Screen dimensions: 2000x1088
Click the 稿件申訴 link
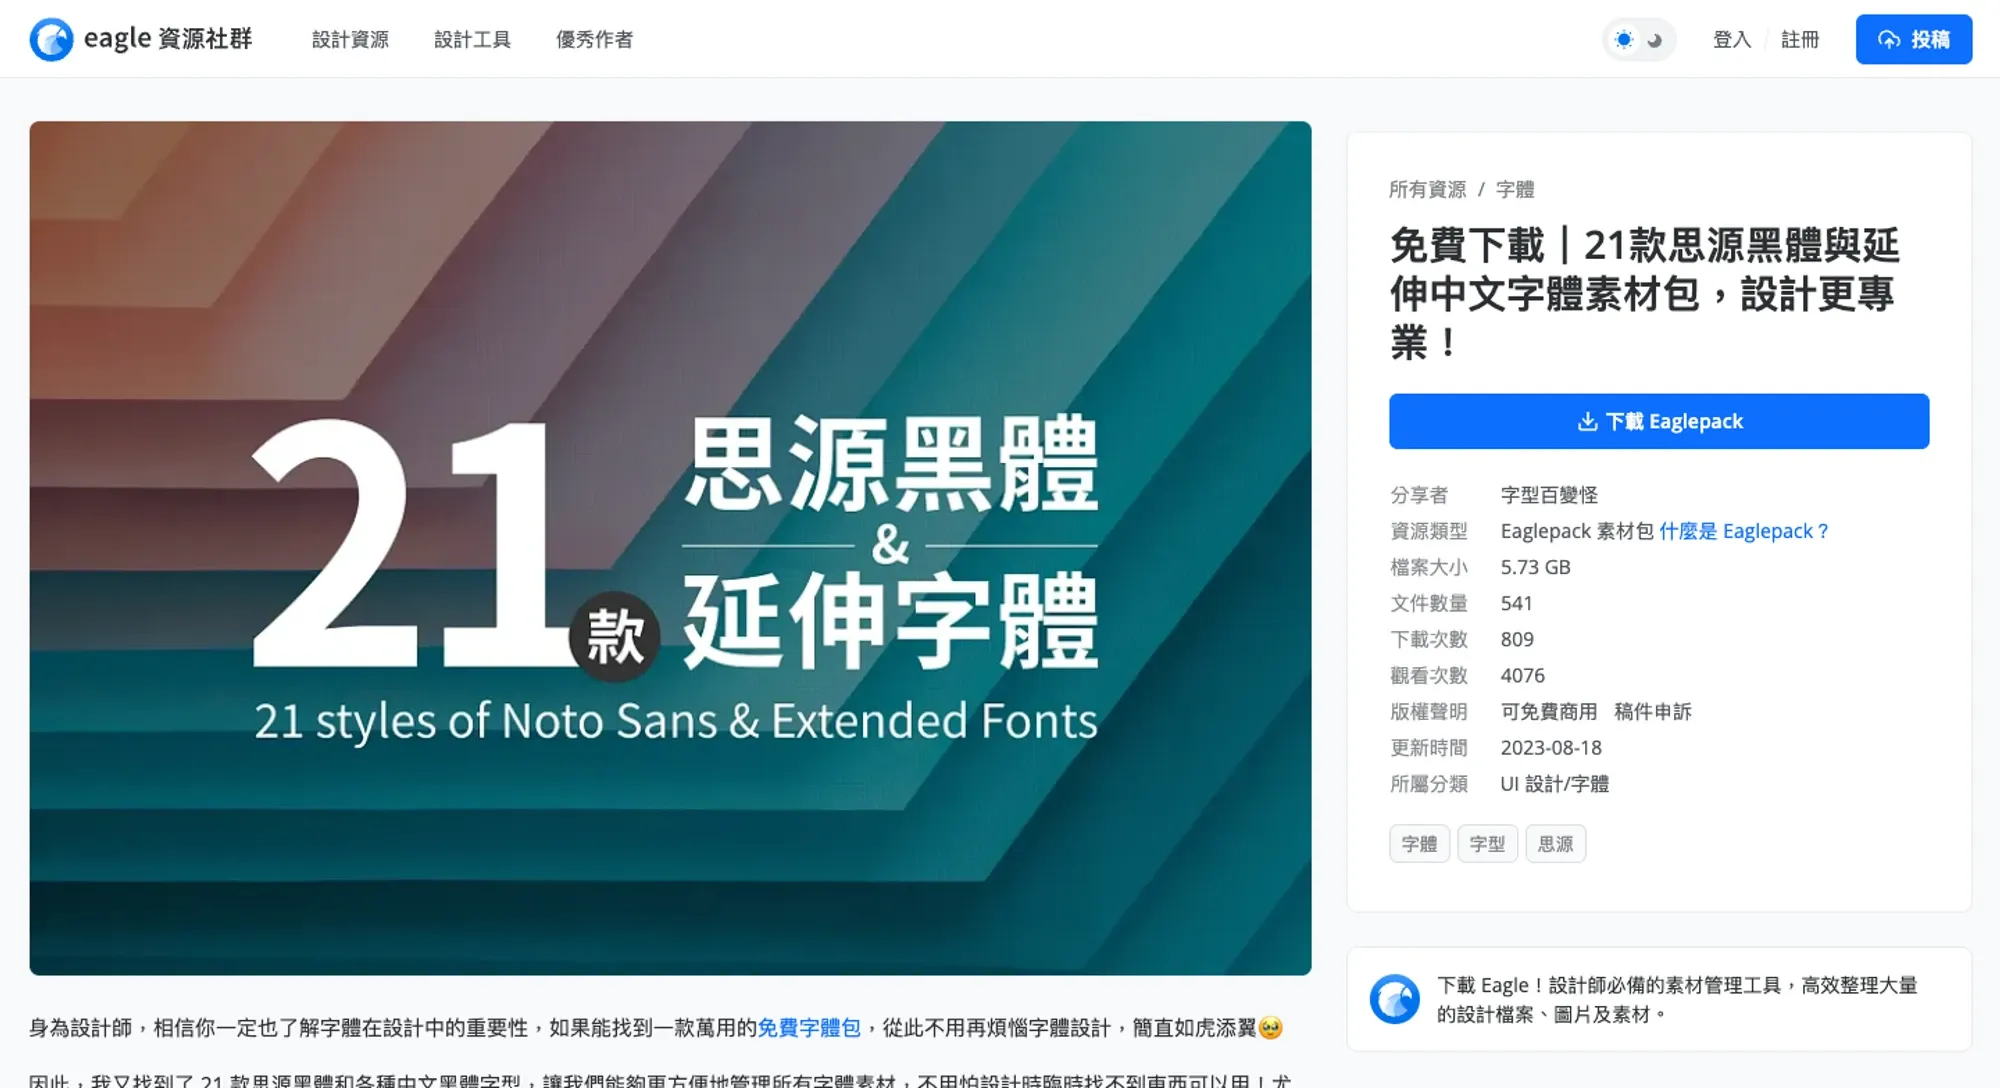point(1653,712)
